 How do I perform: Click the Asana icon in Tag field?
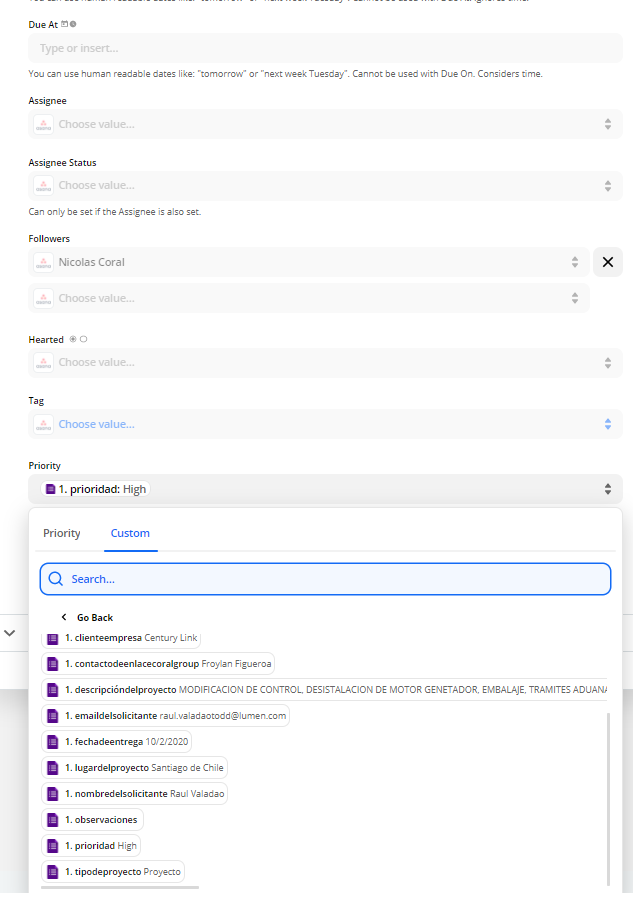click(x=44, y=424)
